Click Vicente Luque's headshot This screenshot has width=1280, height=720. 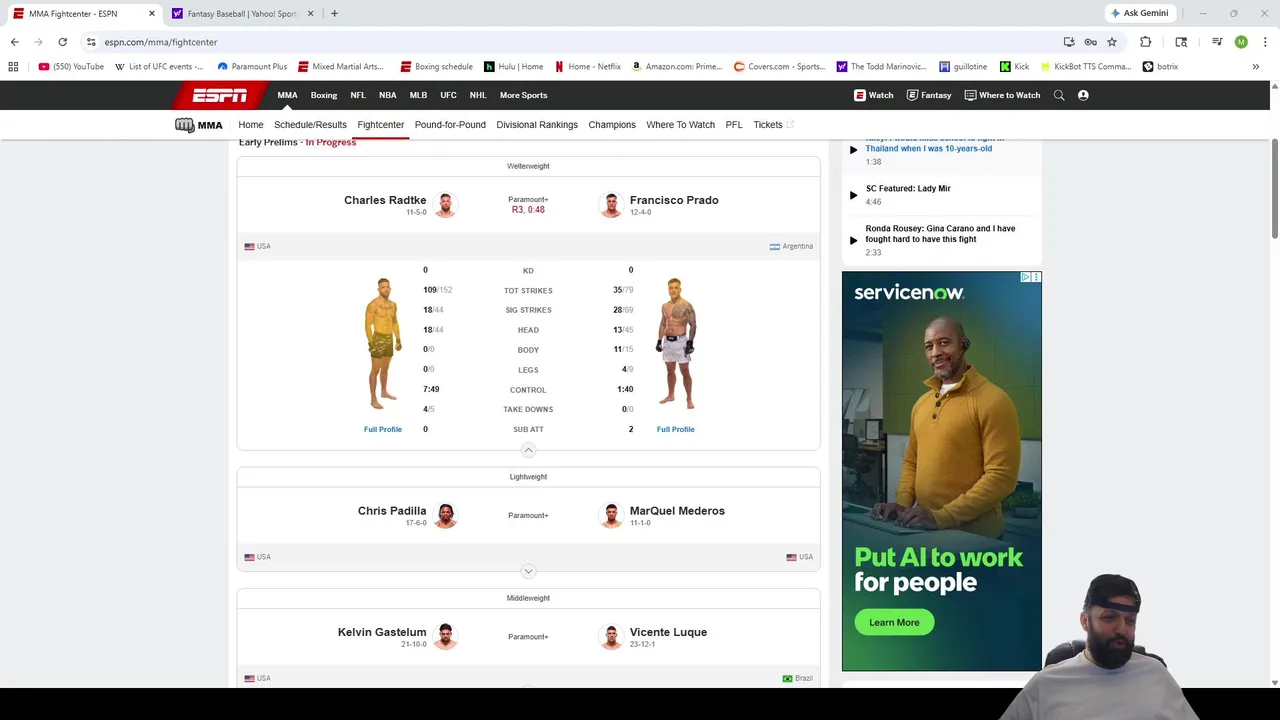click(x=611, y=636)
